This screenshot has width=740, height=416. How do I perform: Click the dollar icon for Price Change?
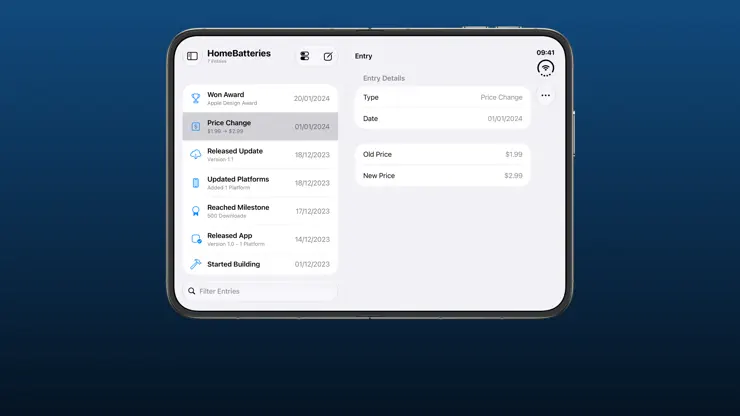pos(195,127)
